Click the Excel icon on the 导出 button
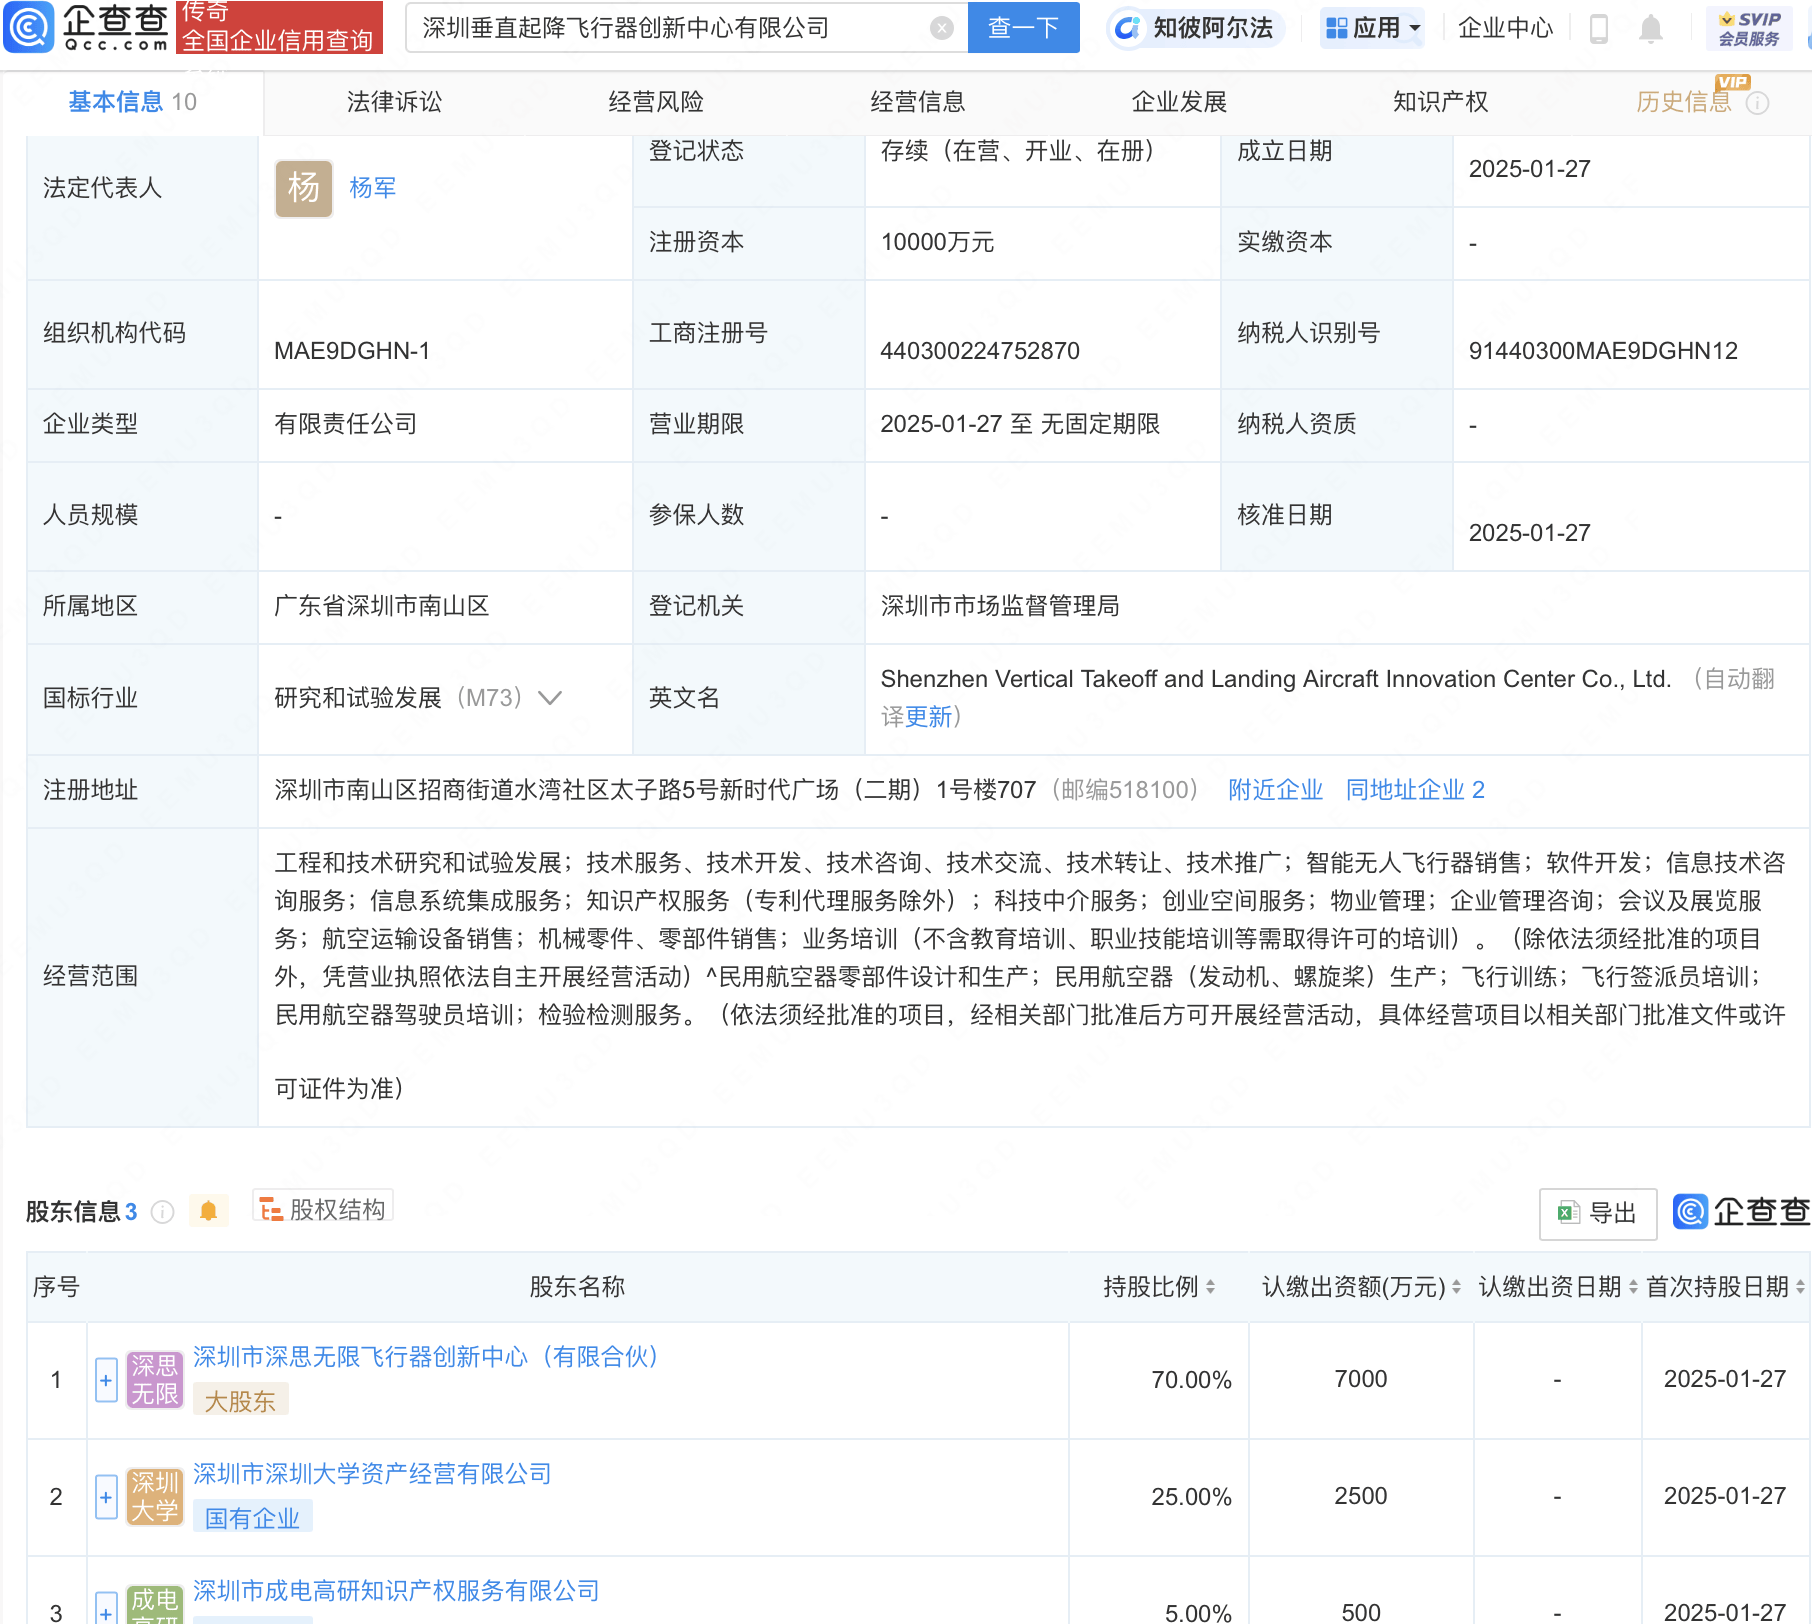This screenshot has height=1624, width=1812. pos(1568,1213)
